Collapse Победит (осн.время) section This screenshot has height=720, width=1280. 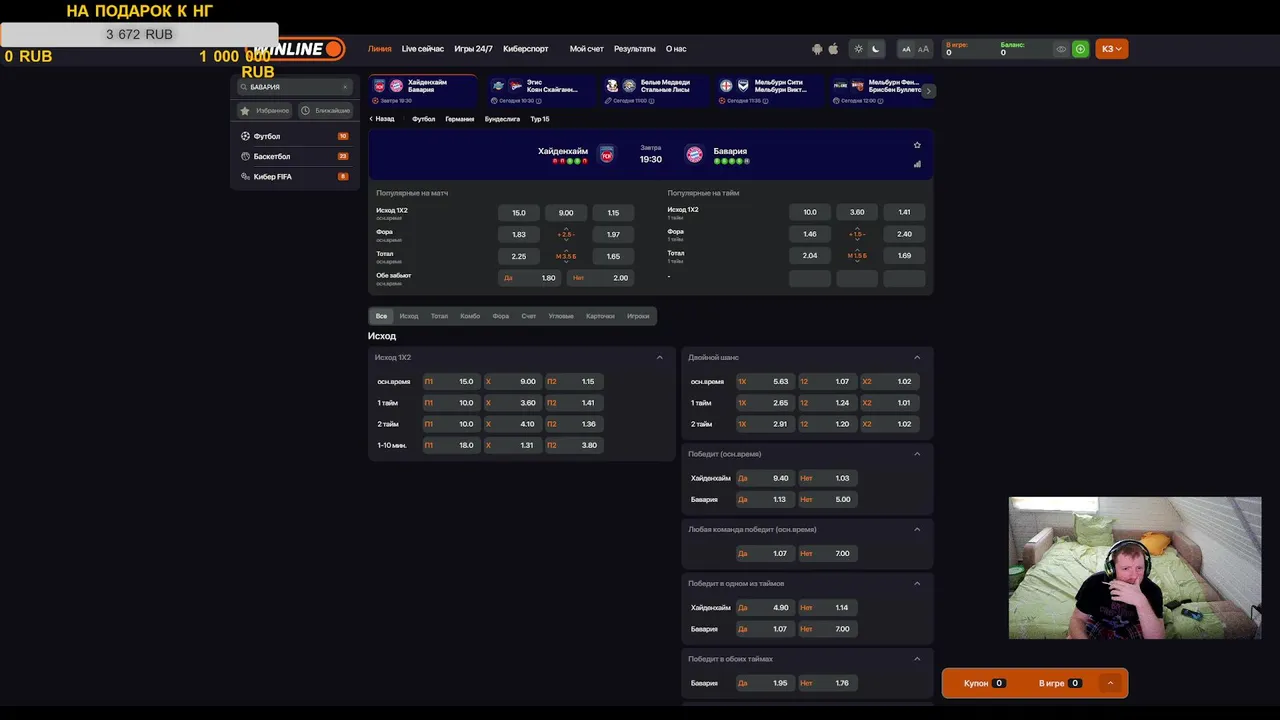(x=917, y=454)
